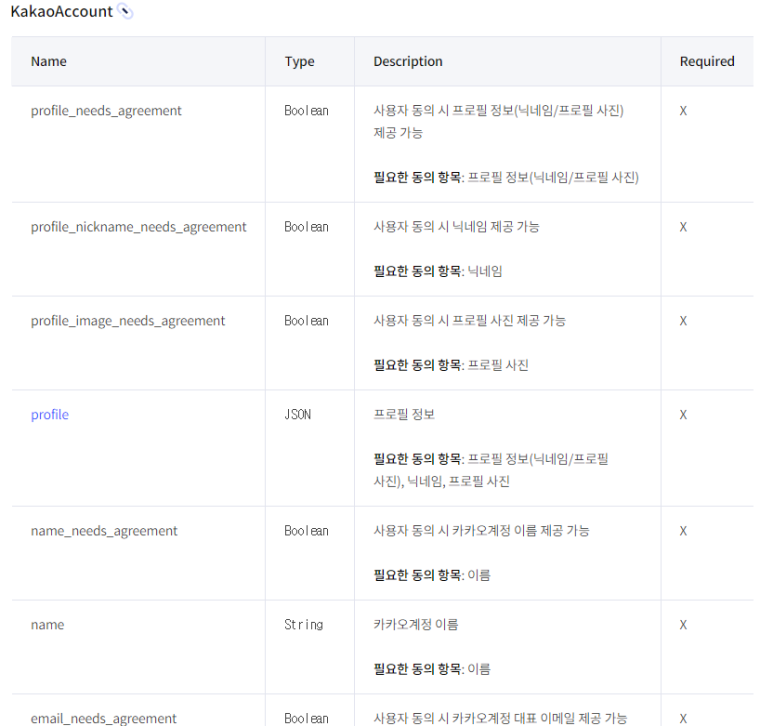Select the profile_needs_agreement field name
This screenshot has width=773, height=726.
pyautogui.click(x=106, y=111)
